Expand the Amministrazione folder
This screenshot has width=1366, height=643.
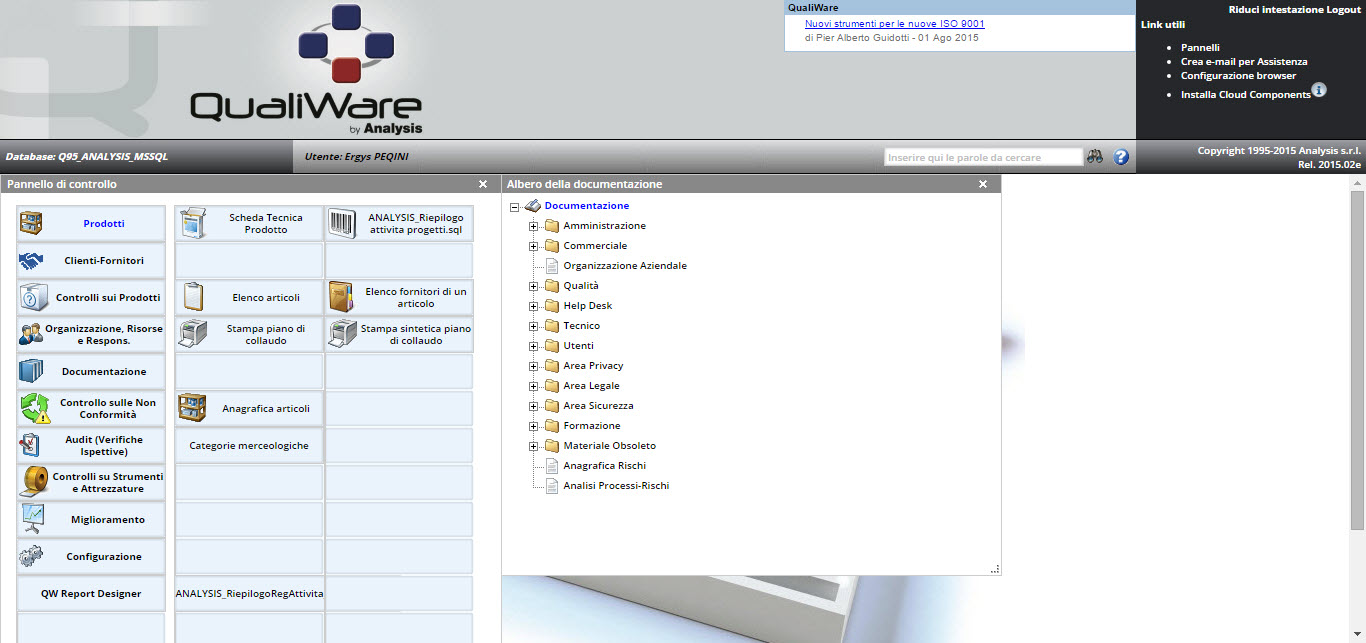tap(534, 226)
